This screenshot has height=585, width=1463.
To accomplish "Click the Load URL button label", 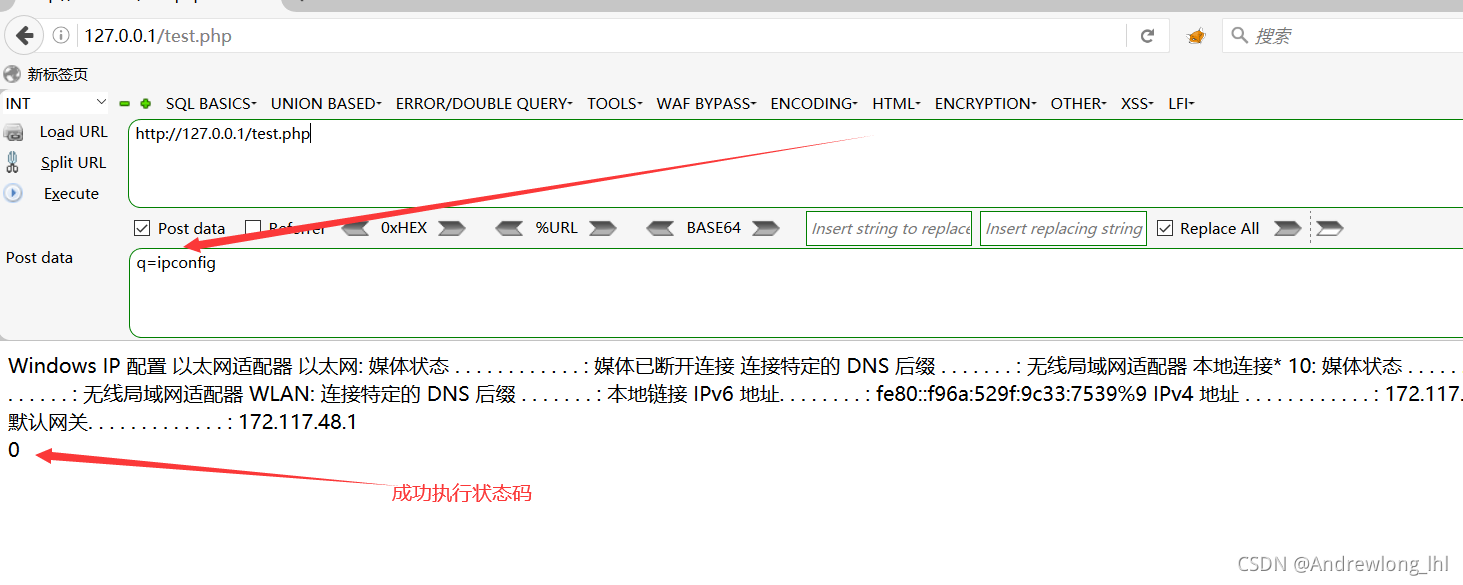I will click(x=73, y=132).
